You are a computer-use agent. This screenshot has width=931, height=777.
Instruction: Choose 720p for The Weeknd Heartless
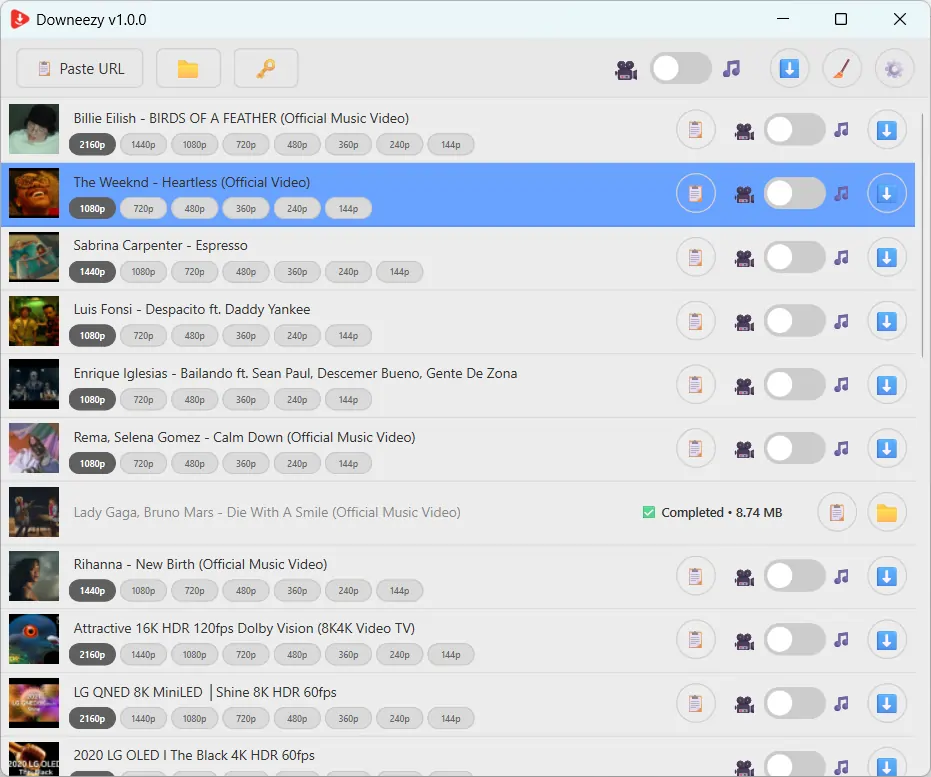pos(143,209)
